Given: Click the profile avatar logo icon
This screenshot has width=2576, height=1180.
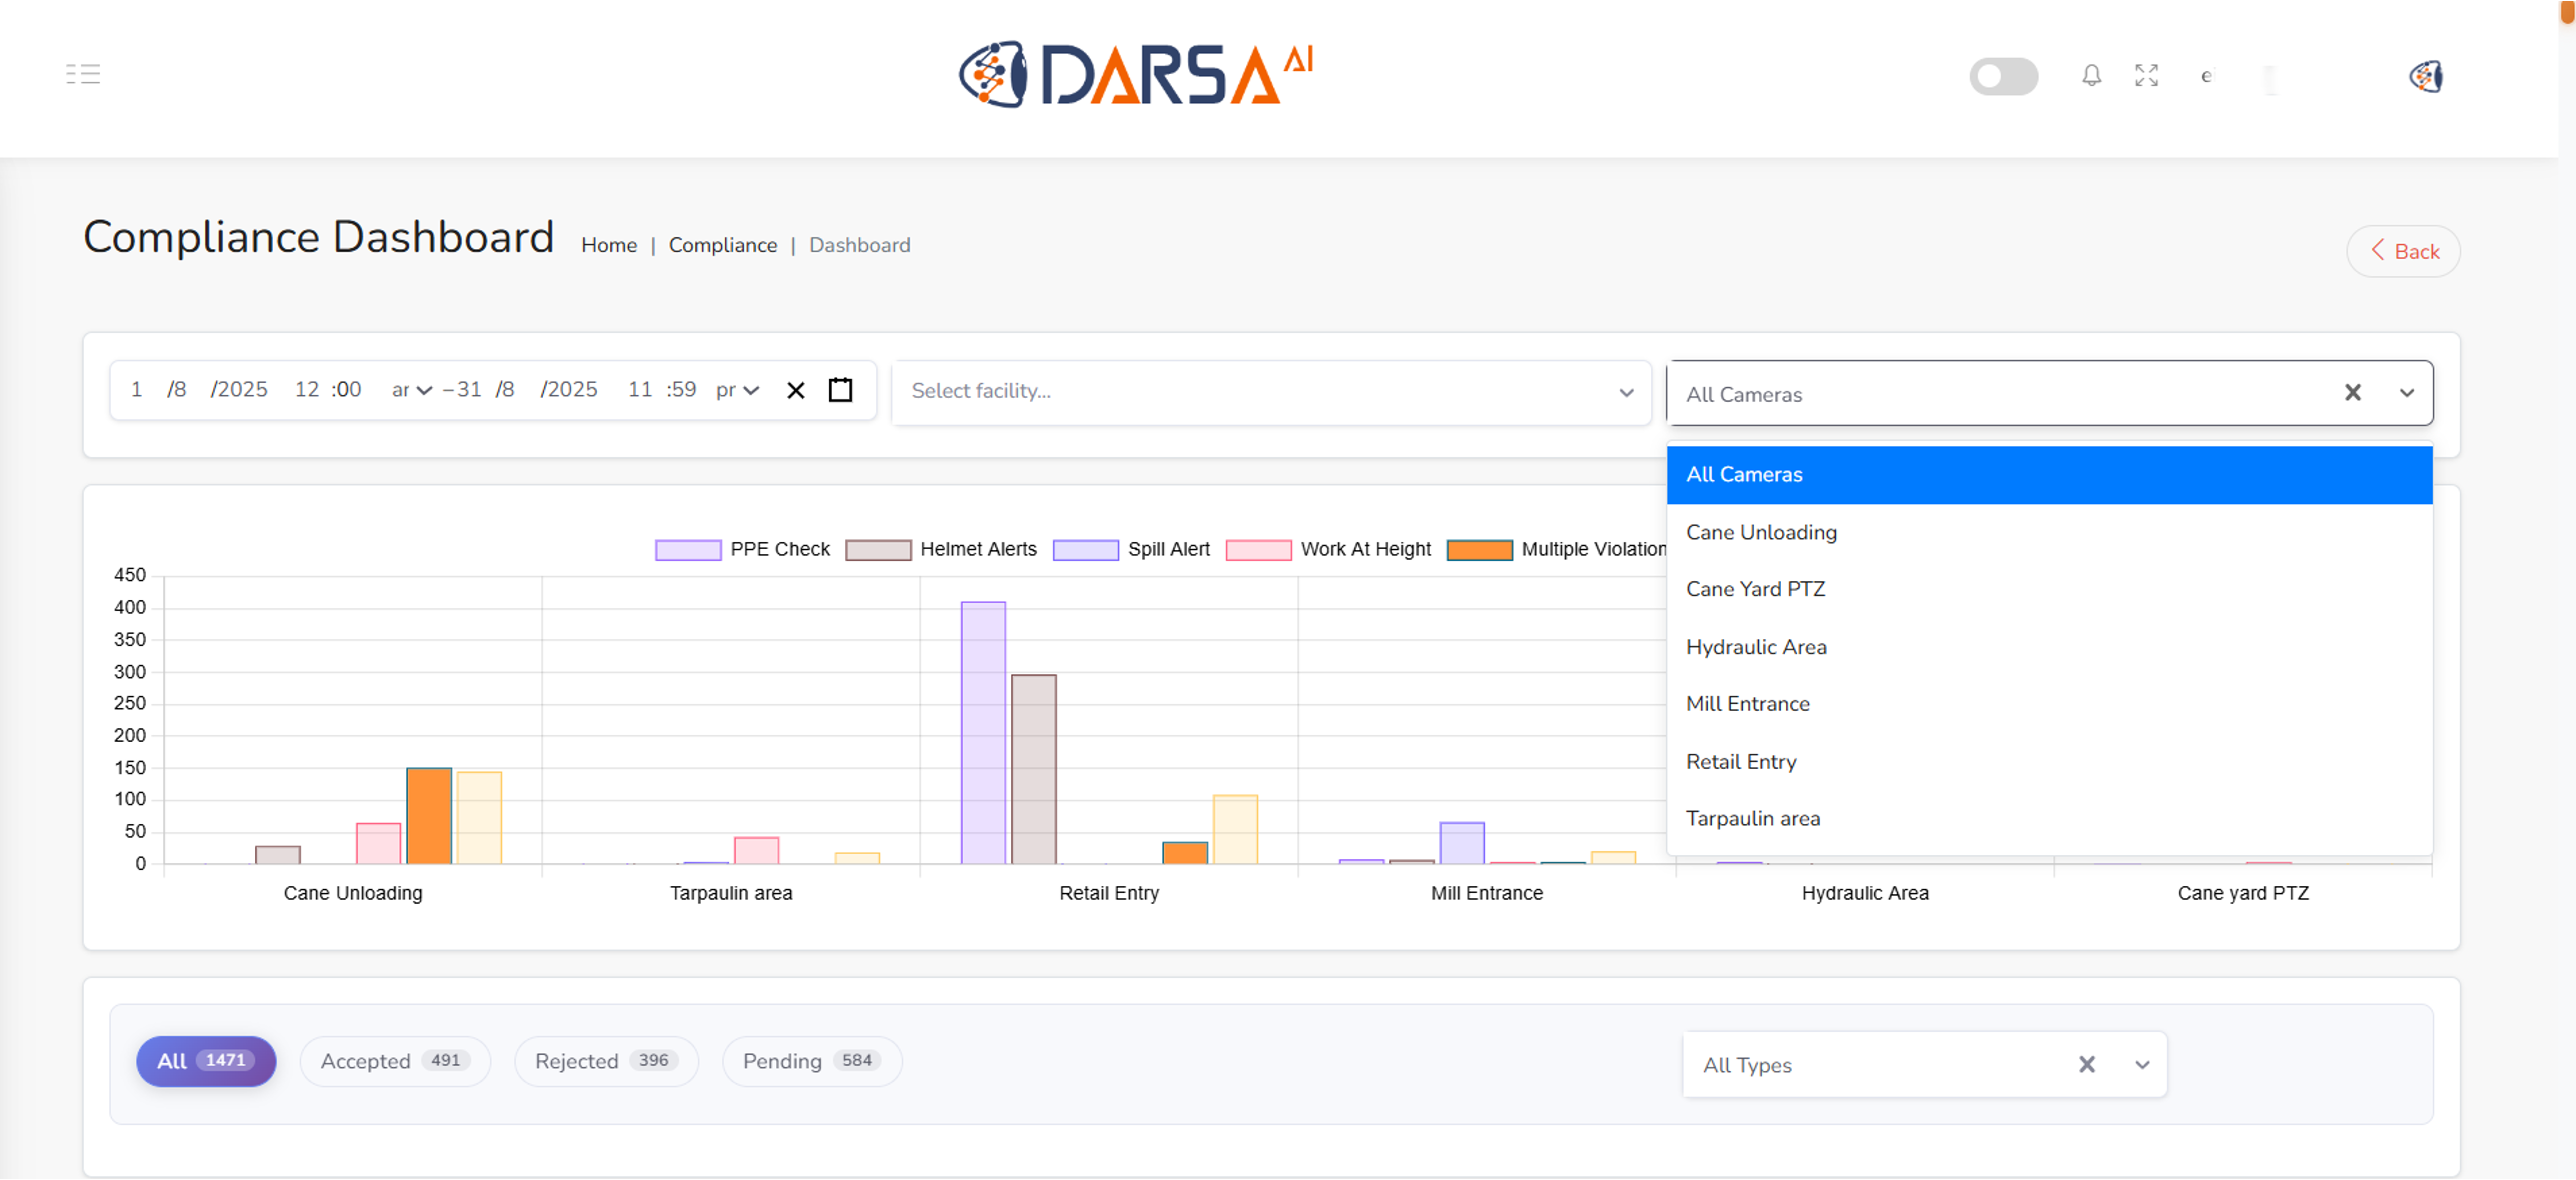Looking at the screenshot, I should coord(2425,76).
